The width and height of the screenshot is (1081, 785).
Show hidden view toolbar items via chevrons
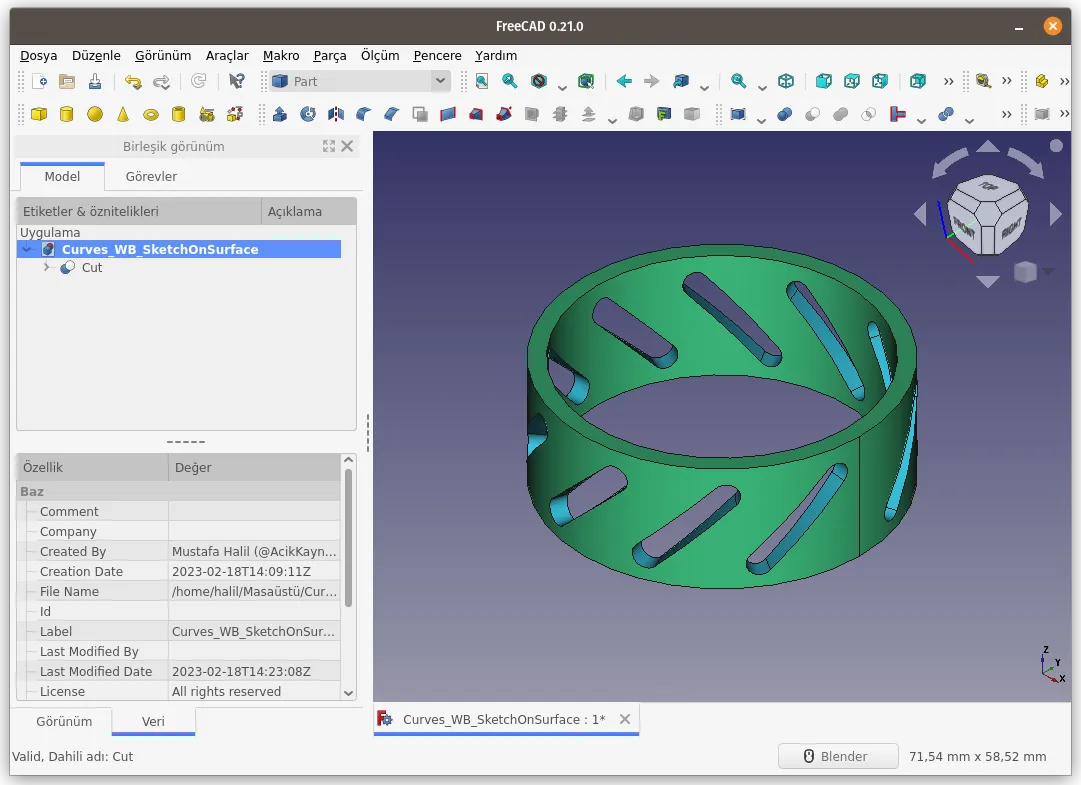coord(949,81)
